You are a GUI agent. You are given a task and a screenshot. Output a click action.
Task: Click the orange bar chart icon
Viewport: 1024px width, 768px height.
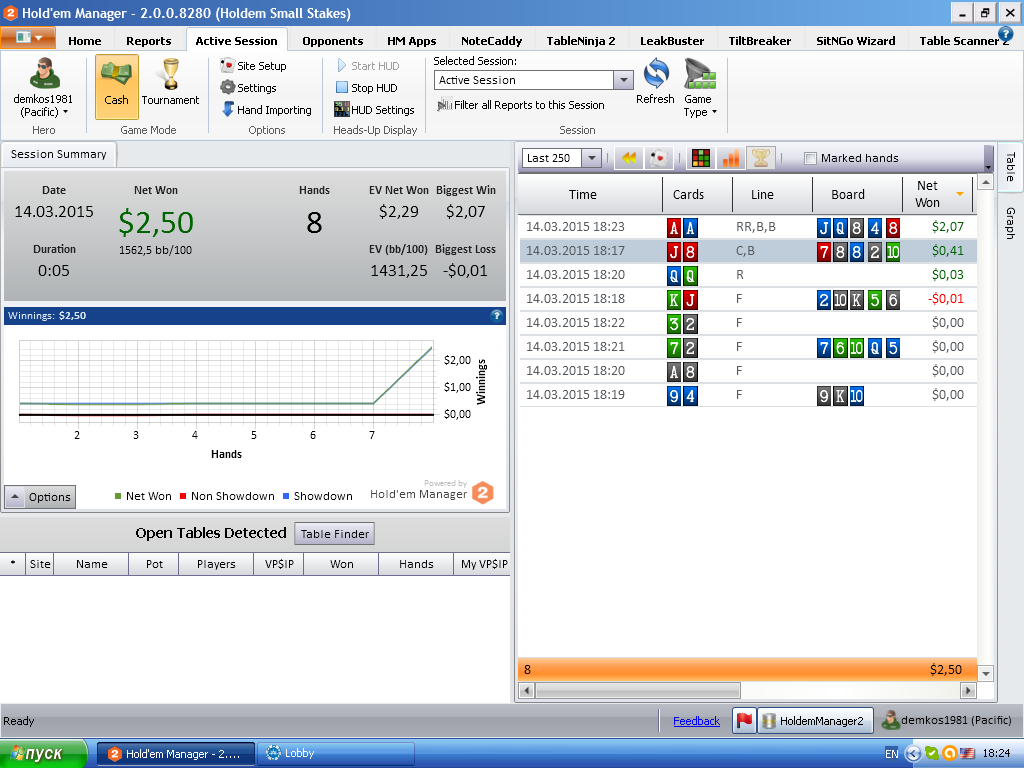(731, 158)
